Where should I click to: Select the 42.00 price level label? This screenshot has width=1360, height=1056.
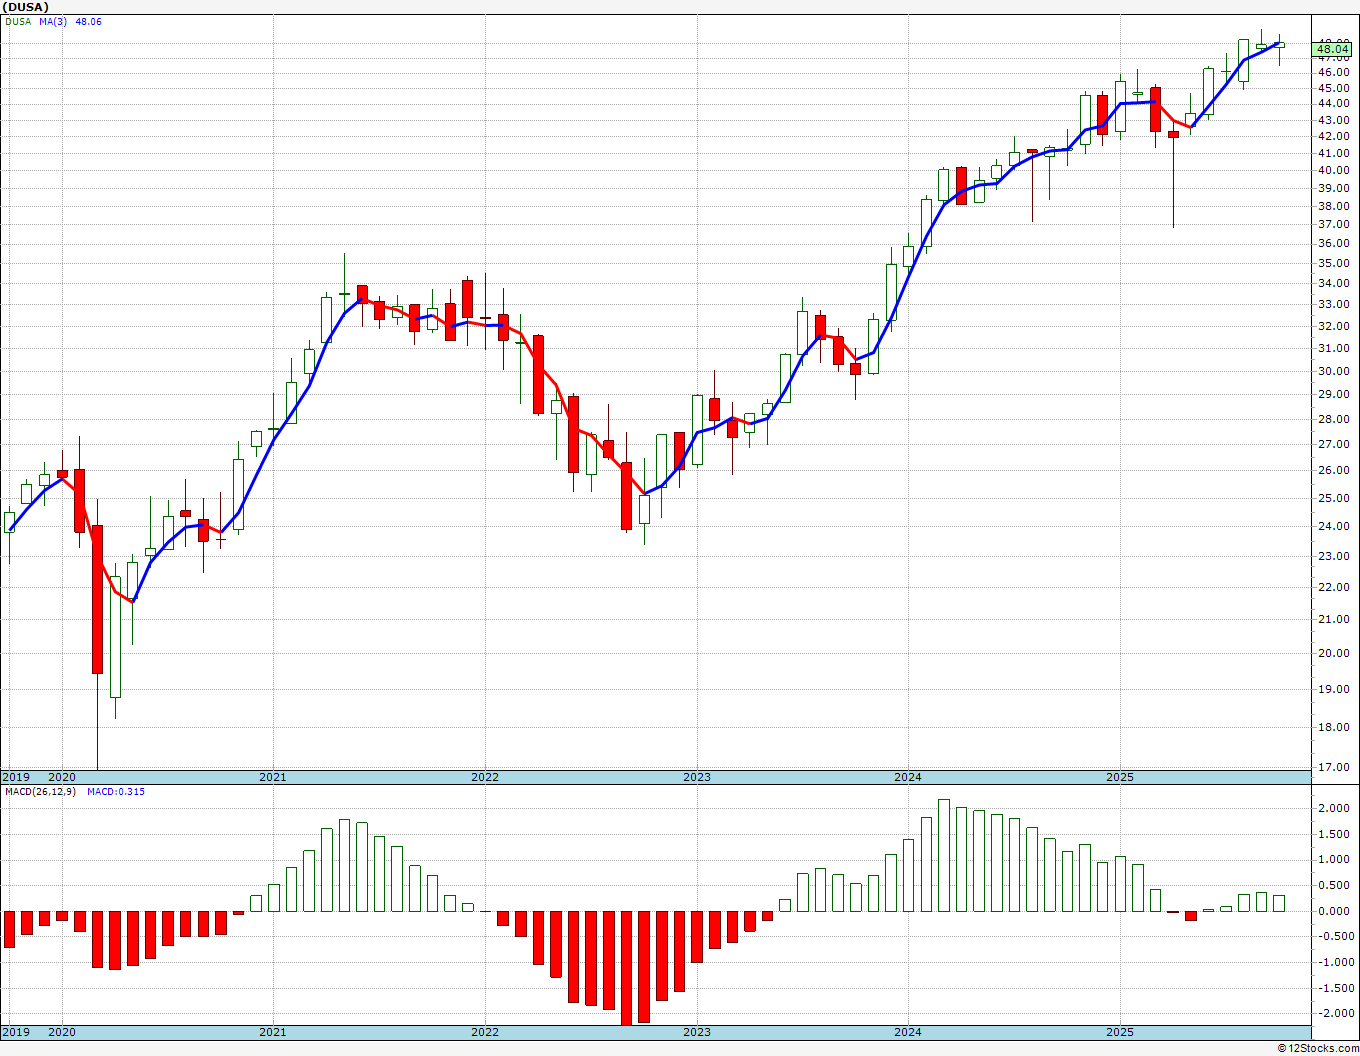click(1334, 137)
